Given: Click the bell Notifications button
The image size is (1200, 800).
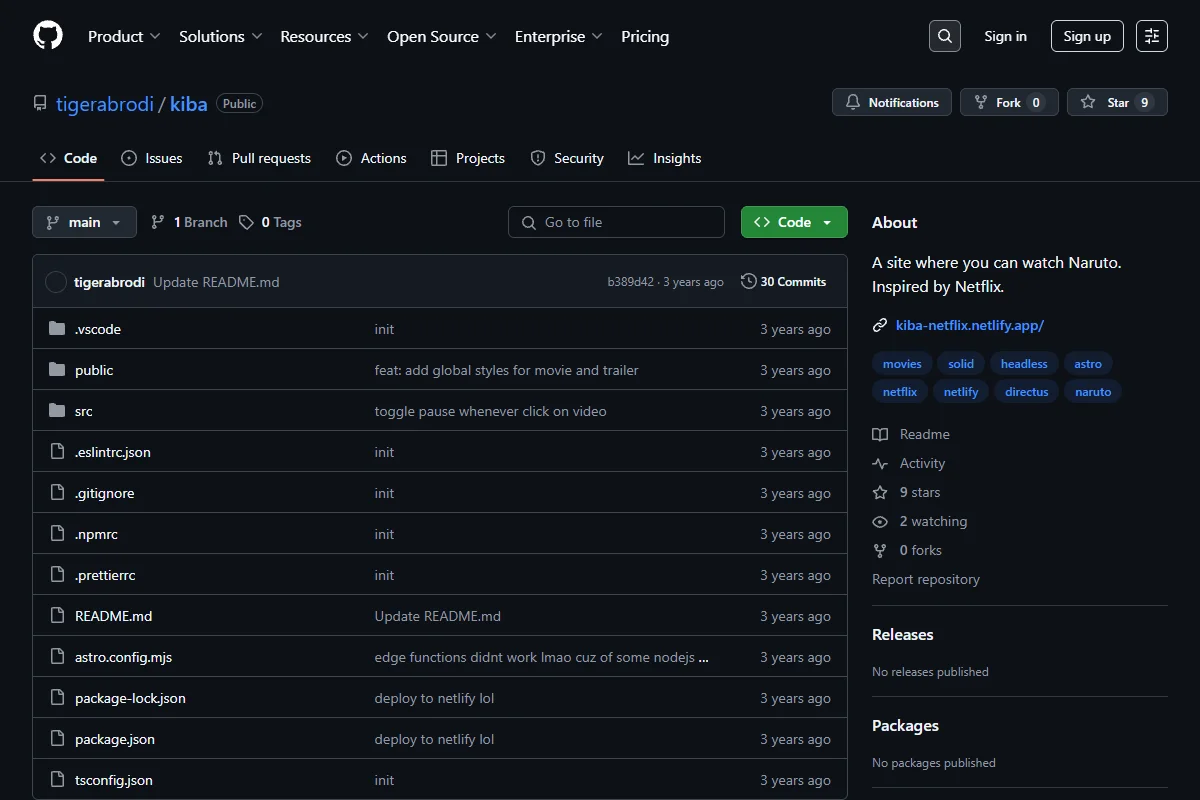Looking at the screenshot, I should pyautogui.click(x=892, y=102).
